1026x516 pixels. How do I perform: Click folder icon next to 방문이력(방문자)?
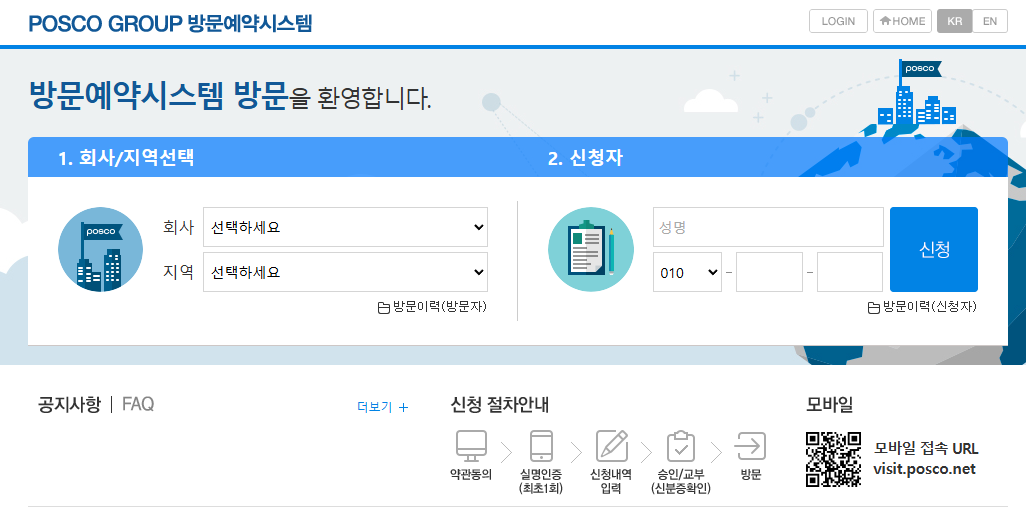(384, 307)
